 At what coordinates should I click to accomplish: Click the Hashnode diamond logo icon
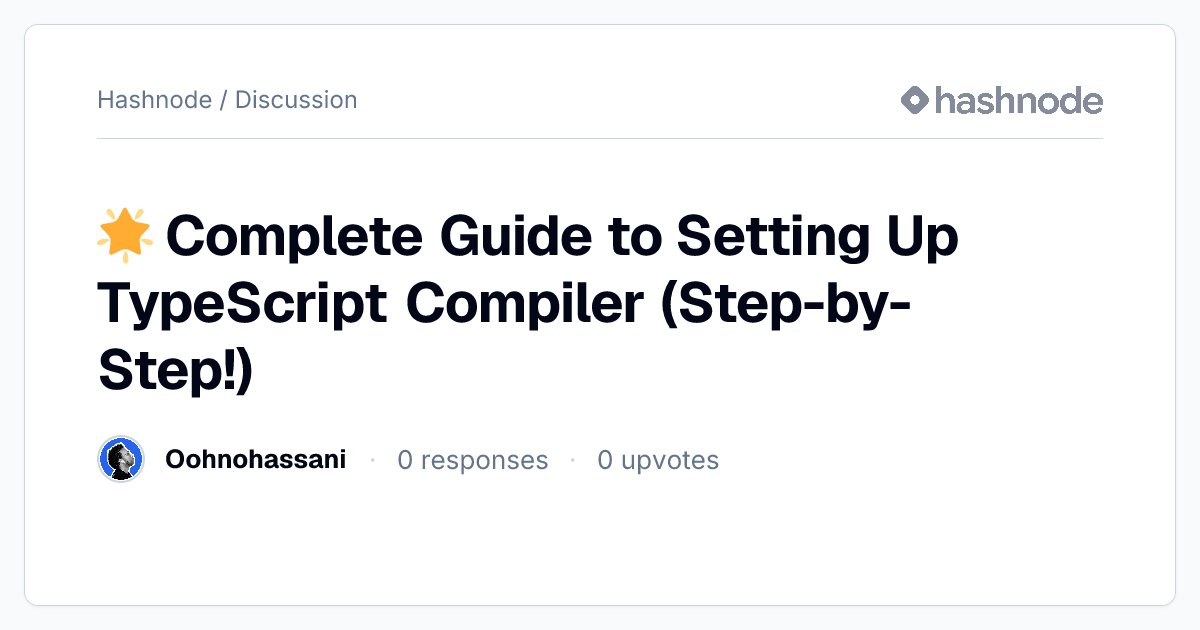[x=915, y=100]
